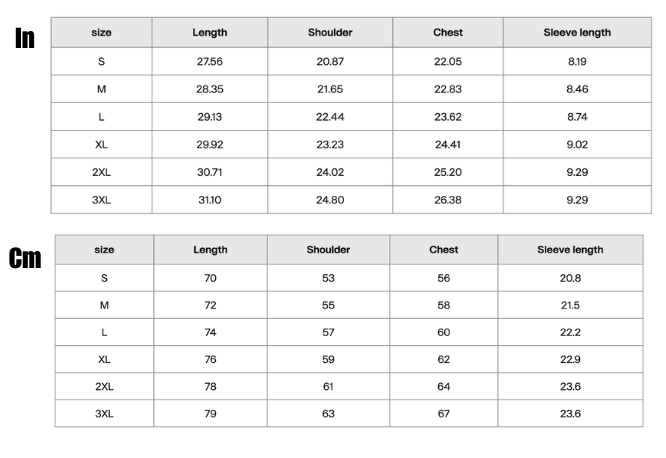Click the 79 length cell for 3XL
The image size is (666, 458).
coord(210,413)
